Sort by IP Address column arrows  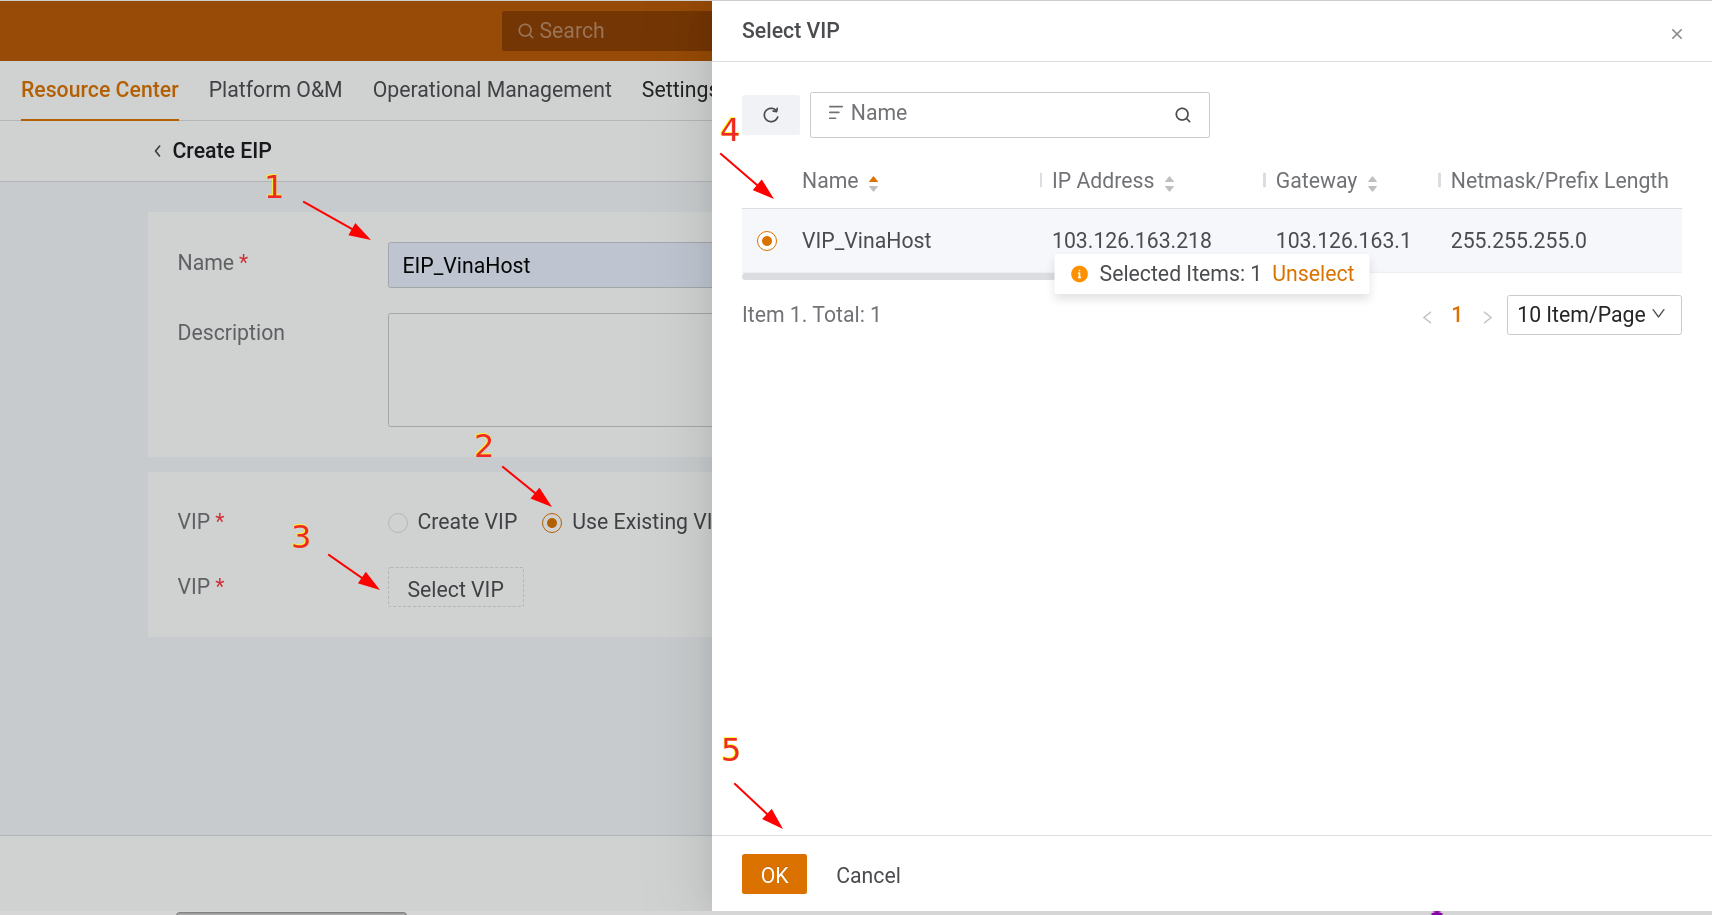1169,183
